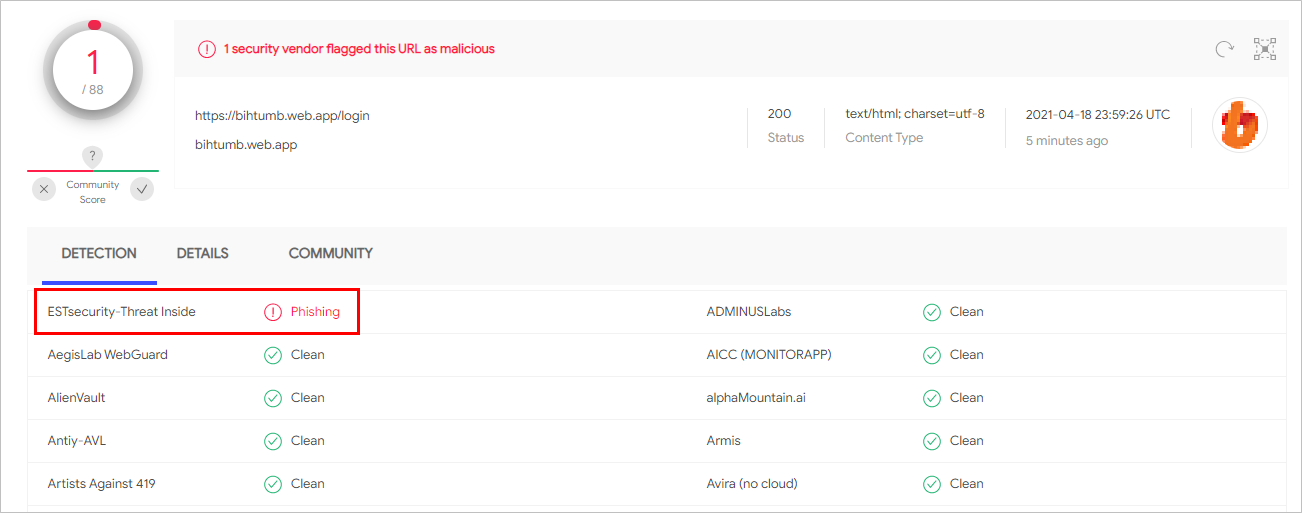Screen dimensions: 1302x513
Task: Open the DETAILS tab
Action: pyautogui.click(x=203, y=254)
